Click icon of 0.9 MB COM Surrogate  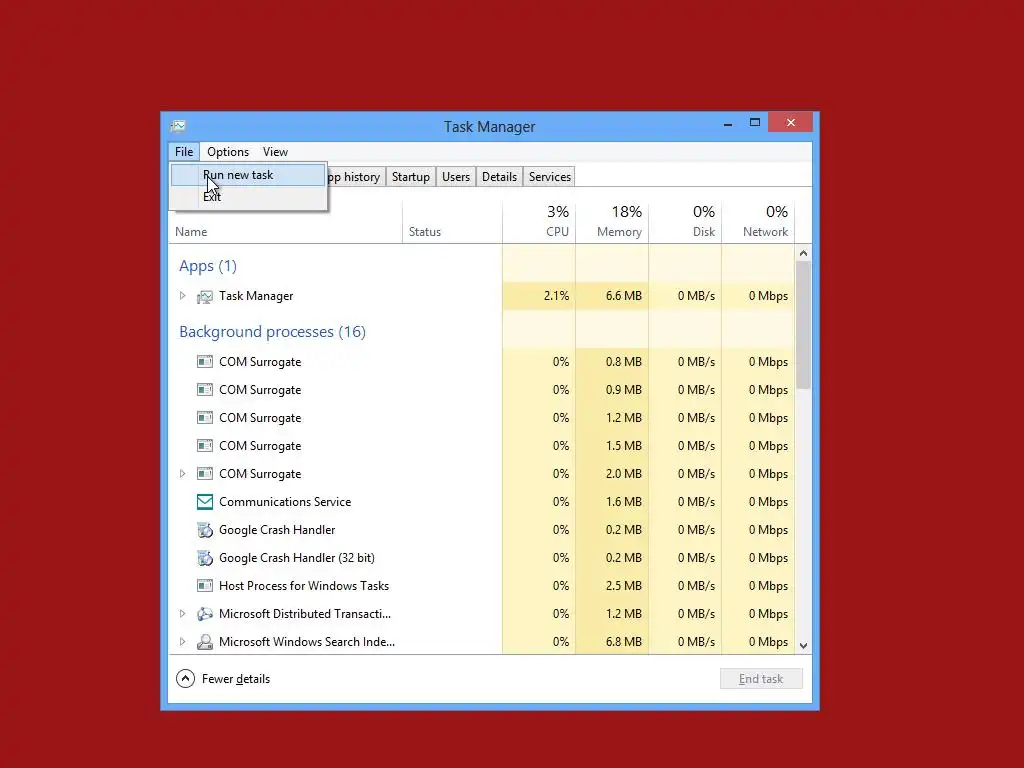pyautogui.click(x=204, y=390)
